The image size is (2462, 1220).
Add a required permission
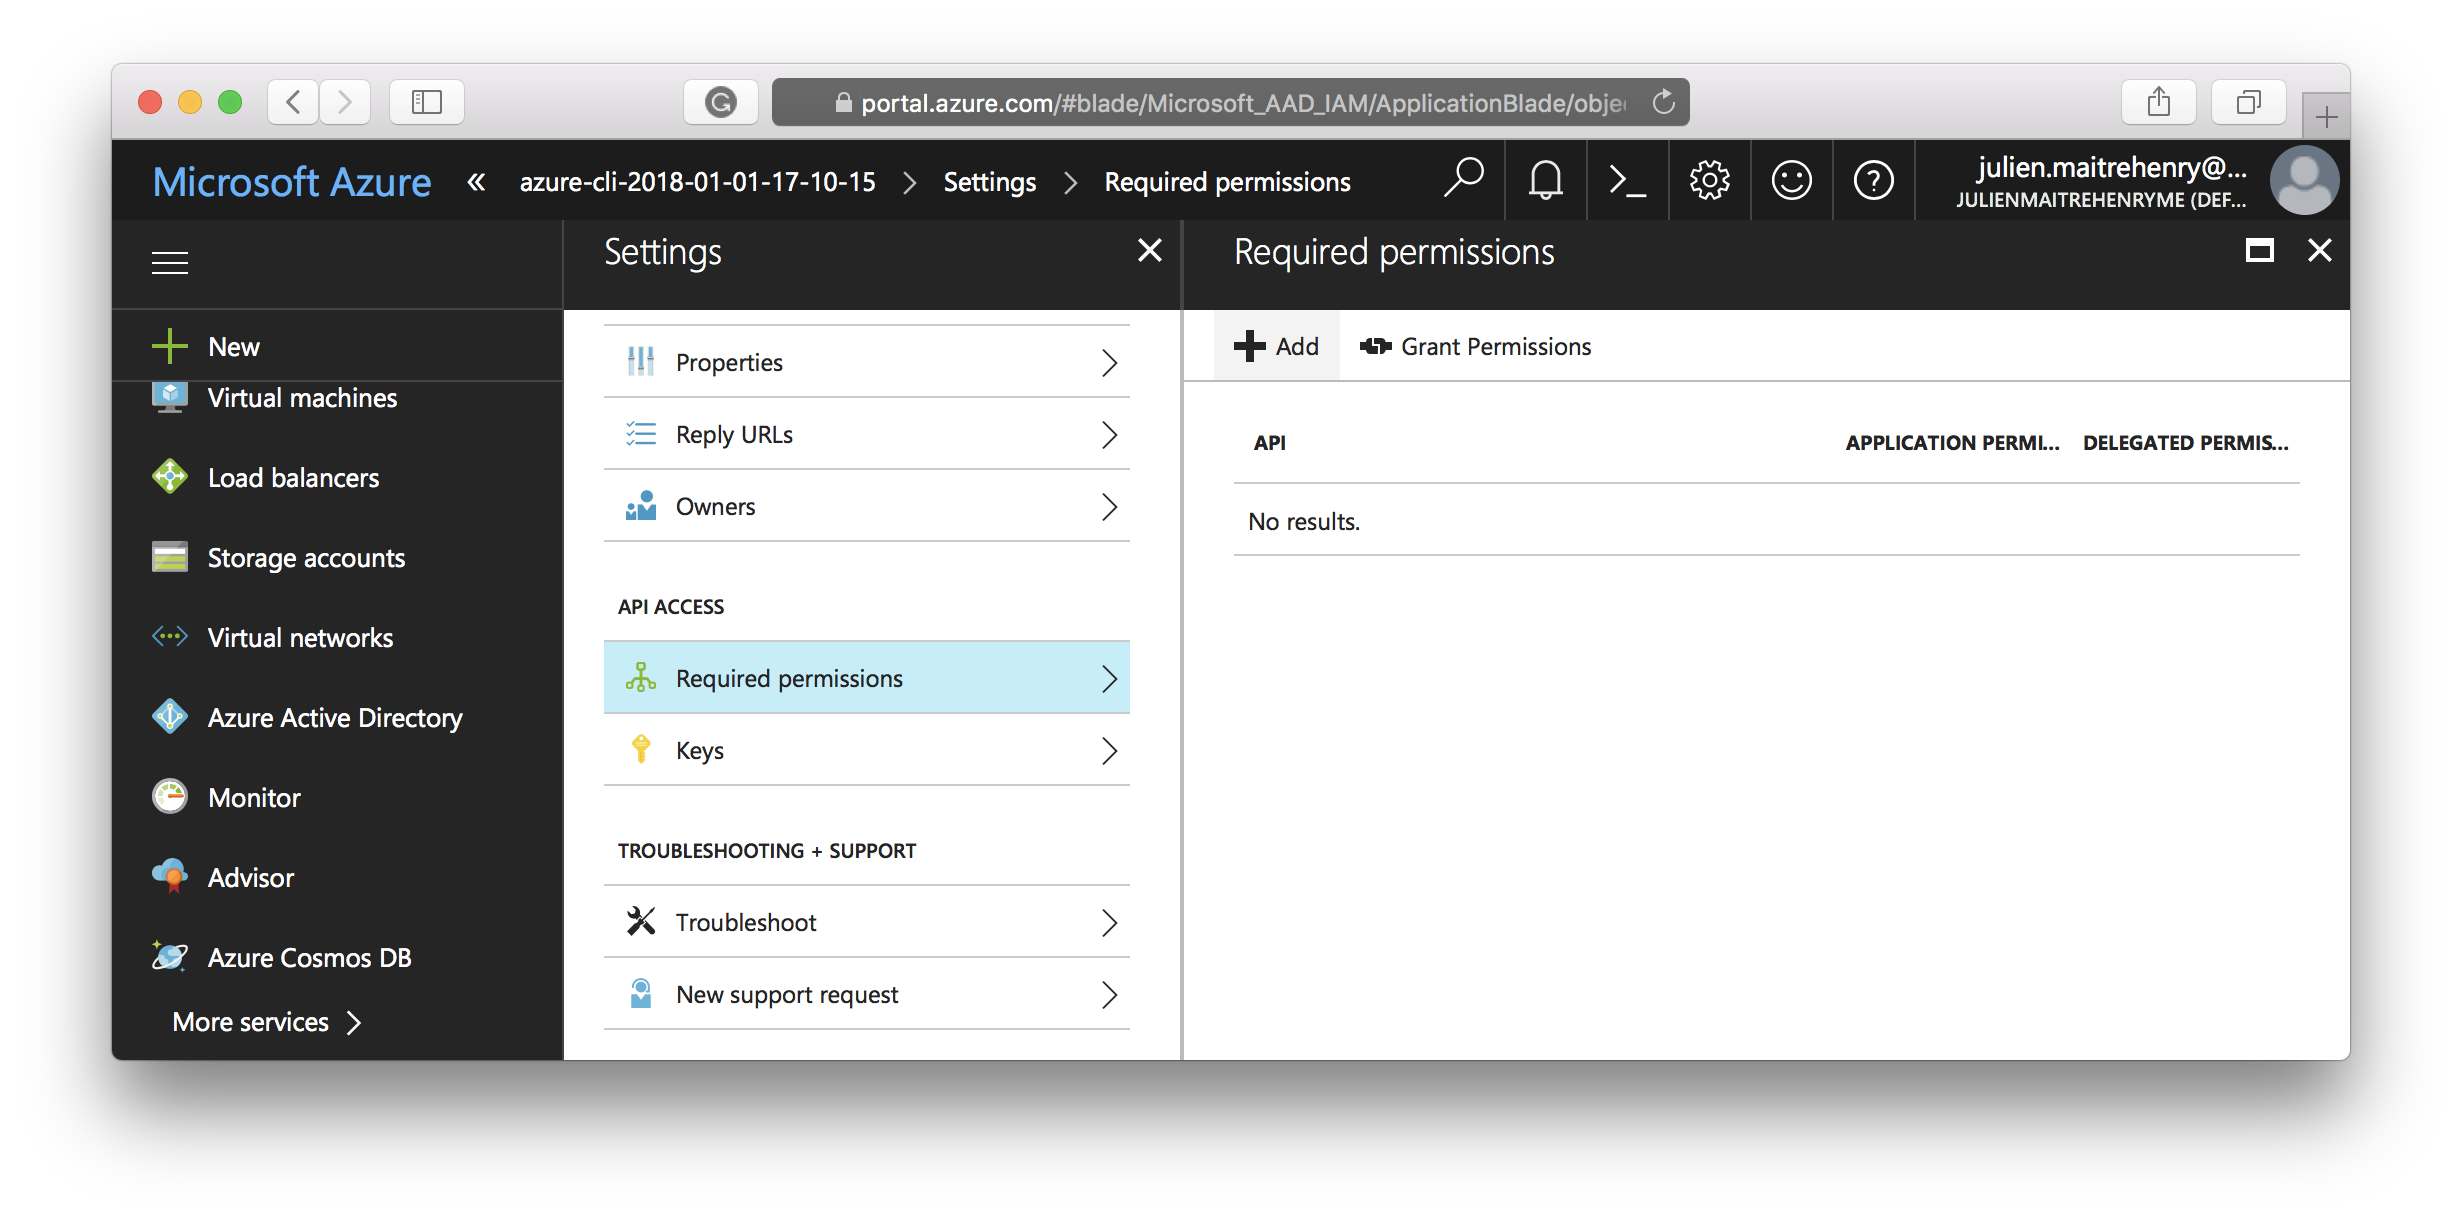pyautogui.click(x=1276, y=346)
